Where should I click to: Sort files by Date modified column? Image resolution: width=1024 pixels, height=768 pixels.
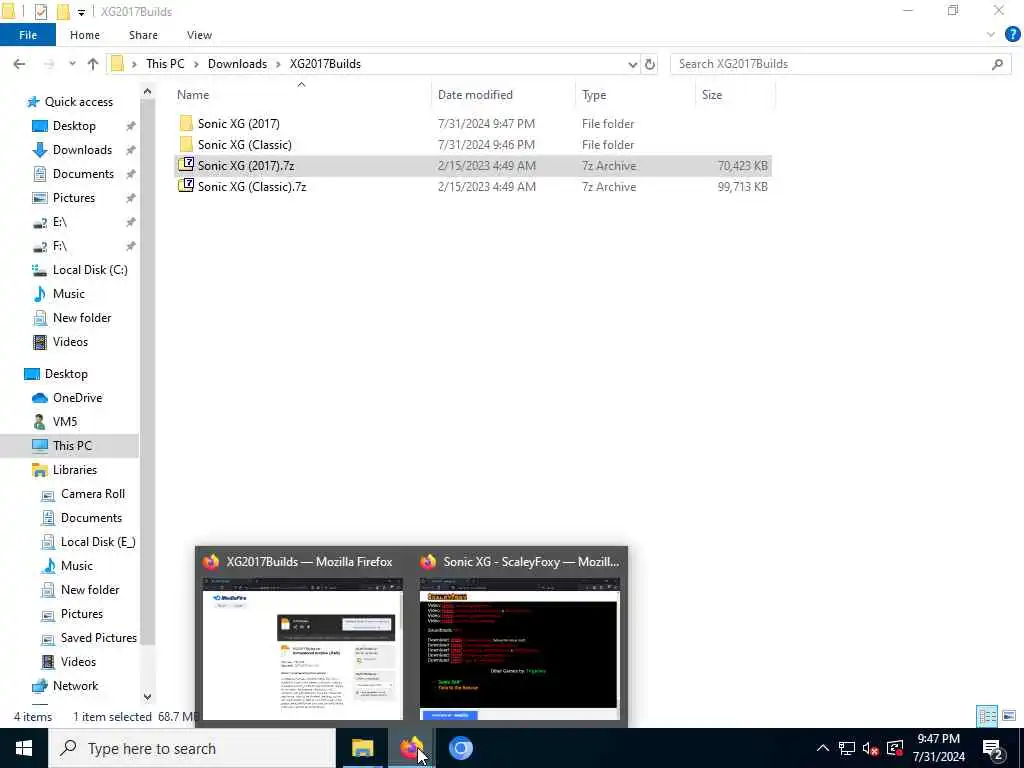click(x=503, y=95)
